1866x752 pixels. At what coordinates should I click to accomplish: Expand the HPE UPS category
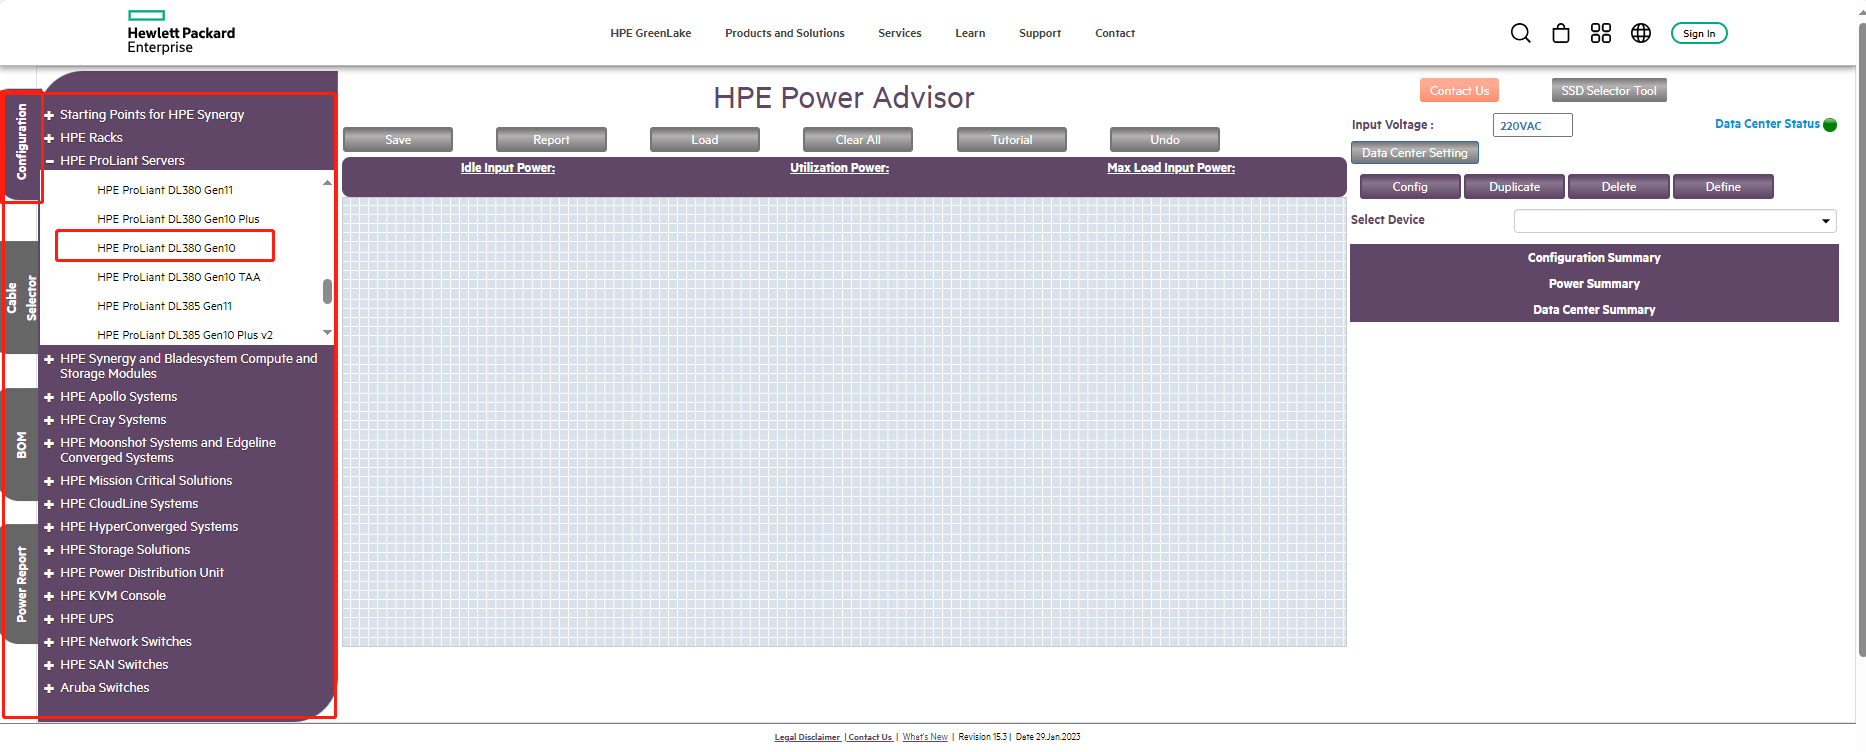pos(49,619)
